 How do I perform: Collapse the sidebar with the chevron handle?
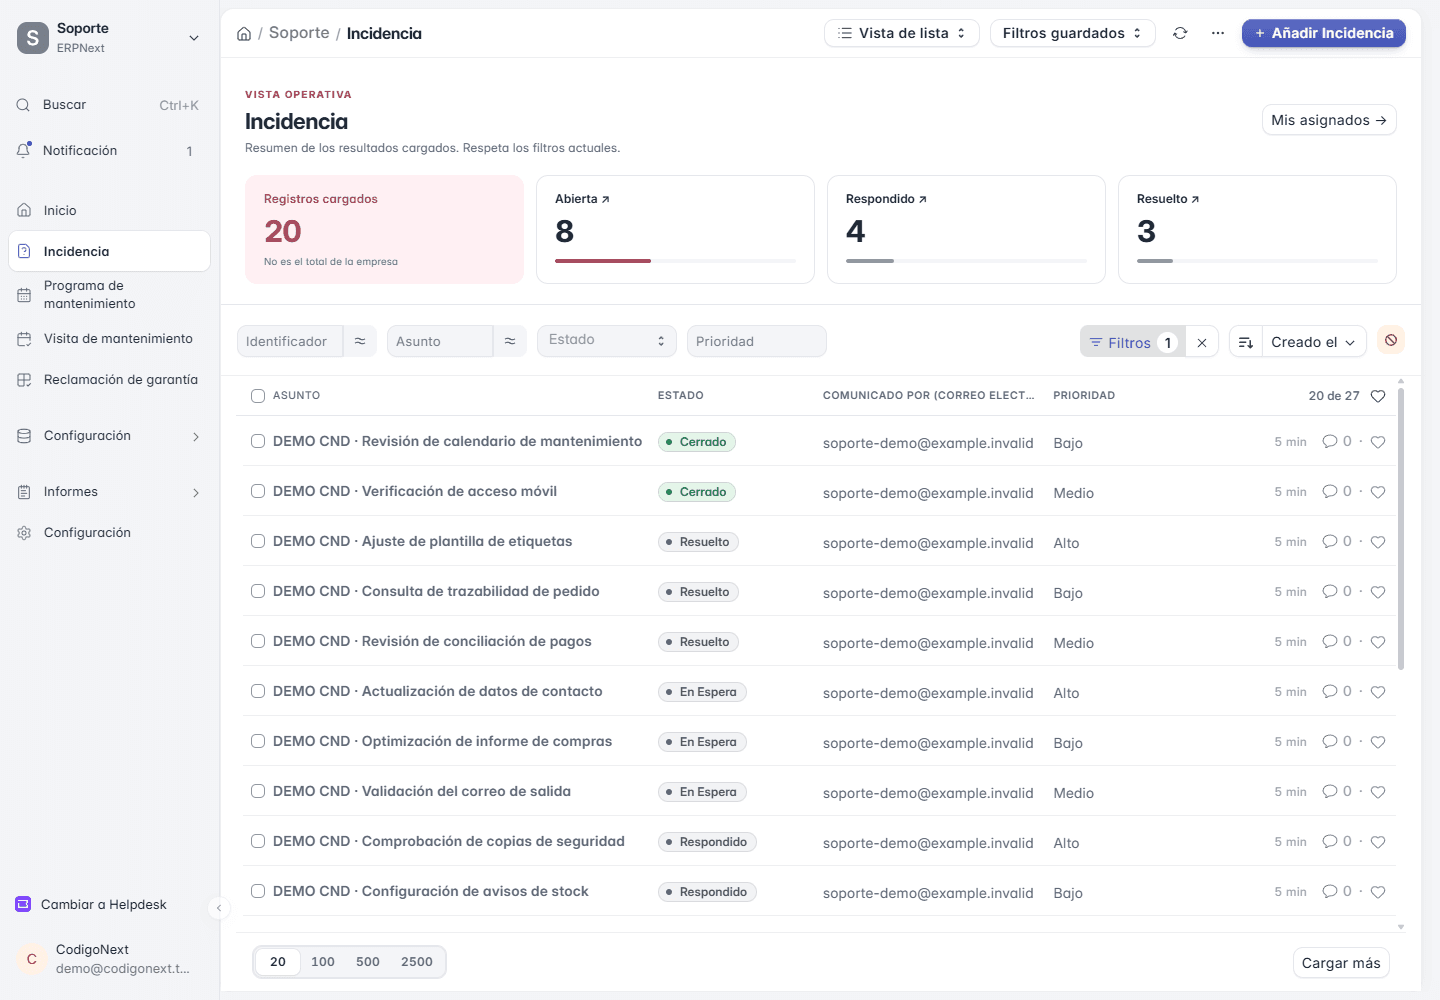click(x=219, y=908)
